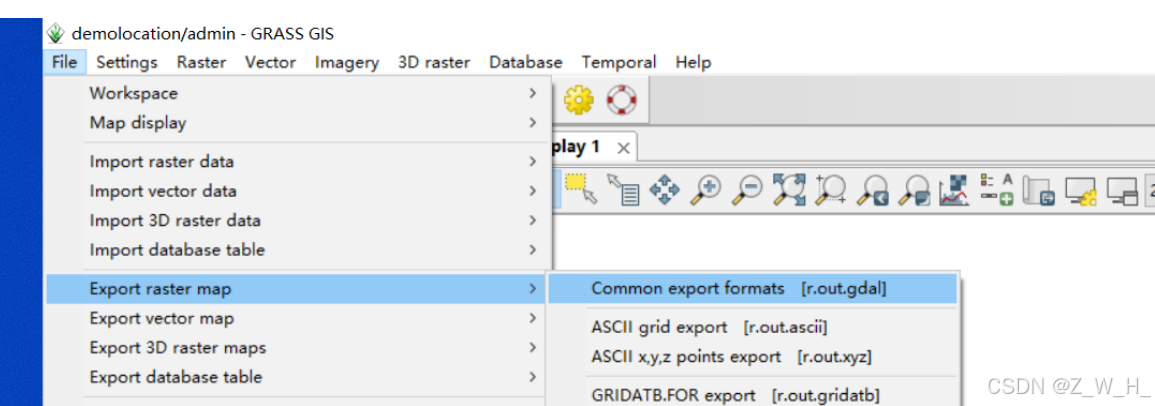Open the Imagery menu
The image size is (1155, 406).
347,63
